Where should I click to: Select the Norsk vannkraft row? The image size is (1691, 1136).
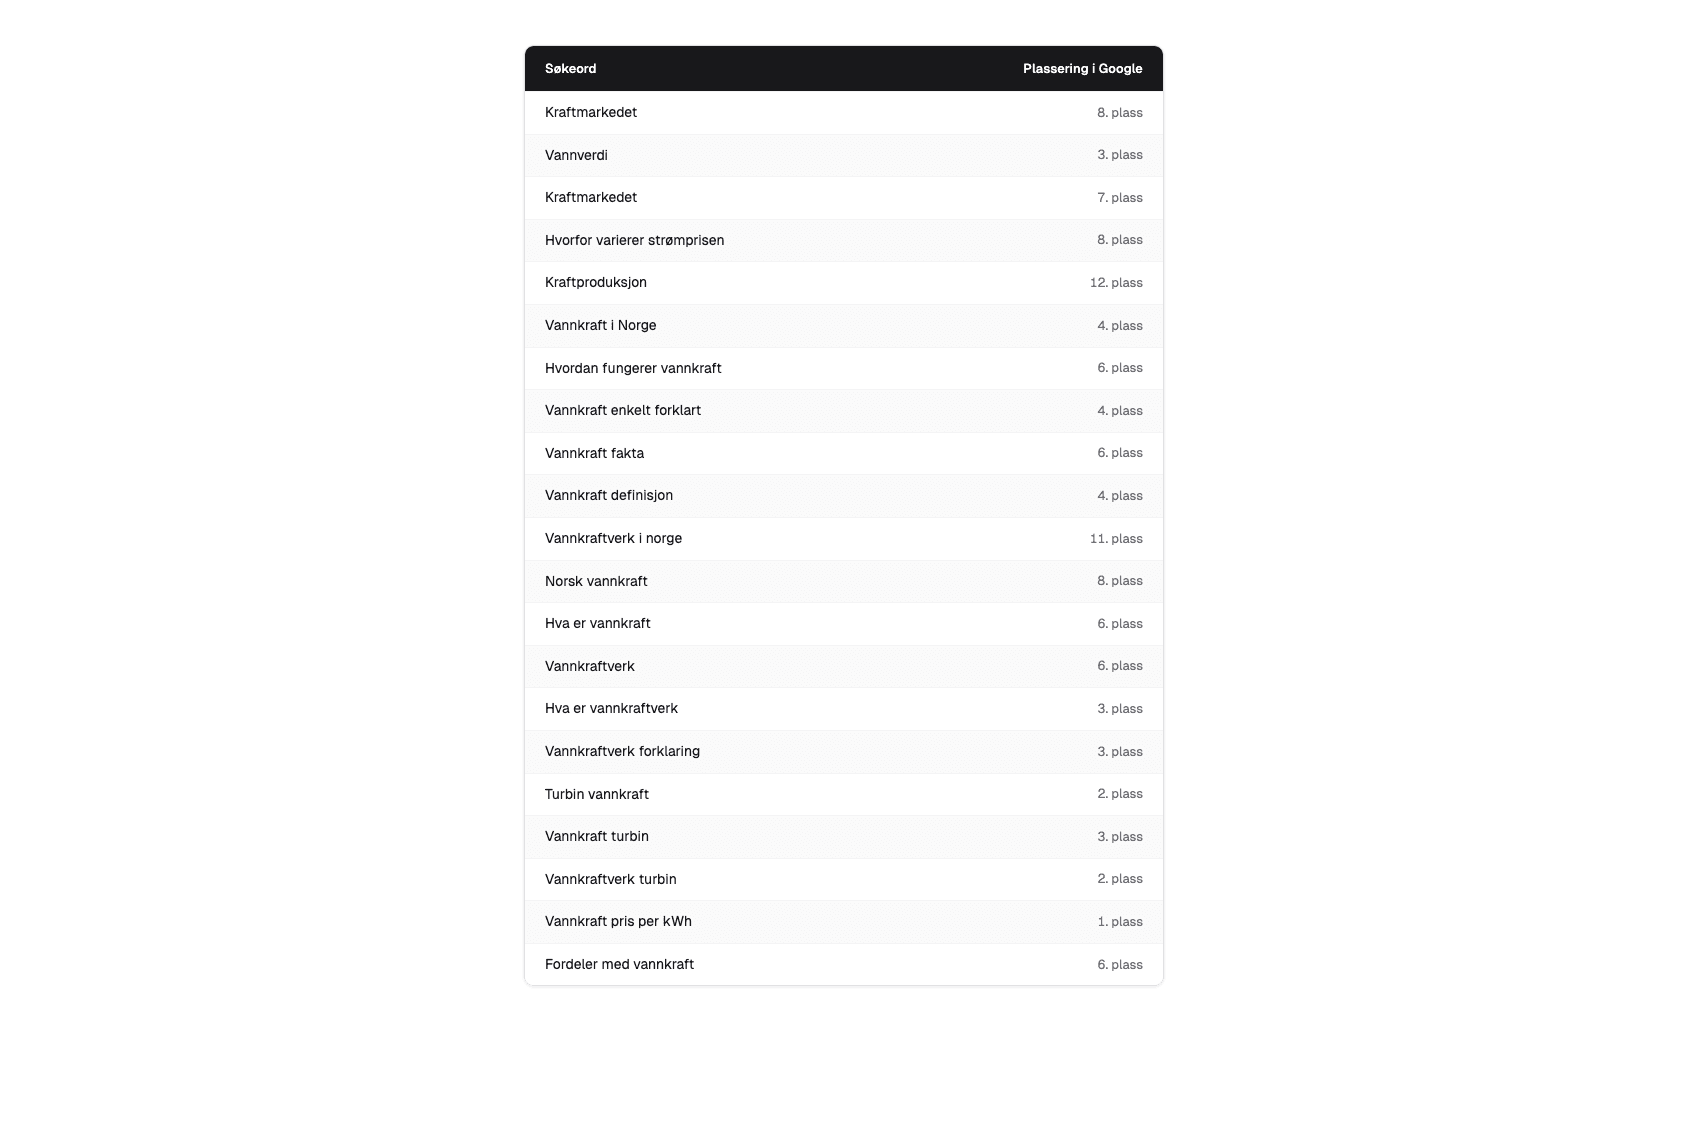tap(844, 581)
